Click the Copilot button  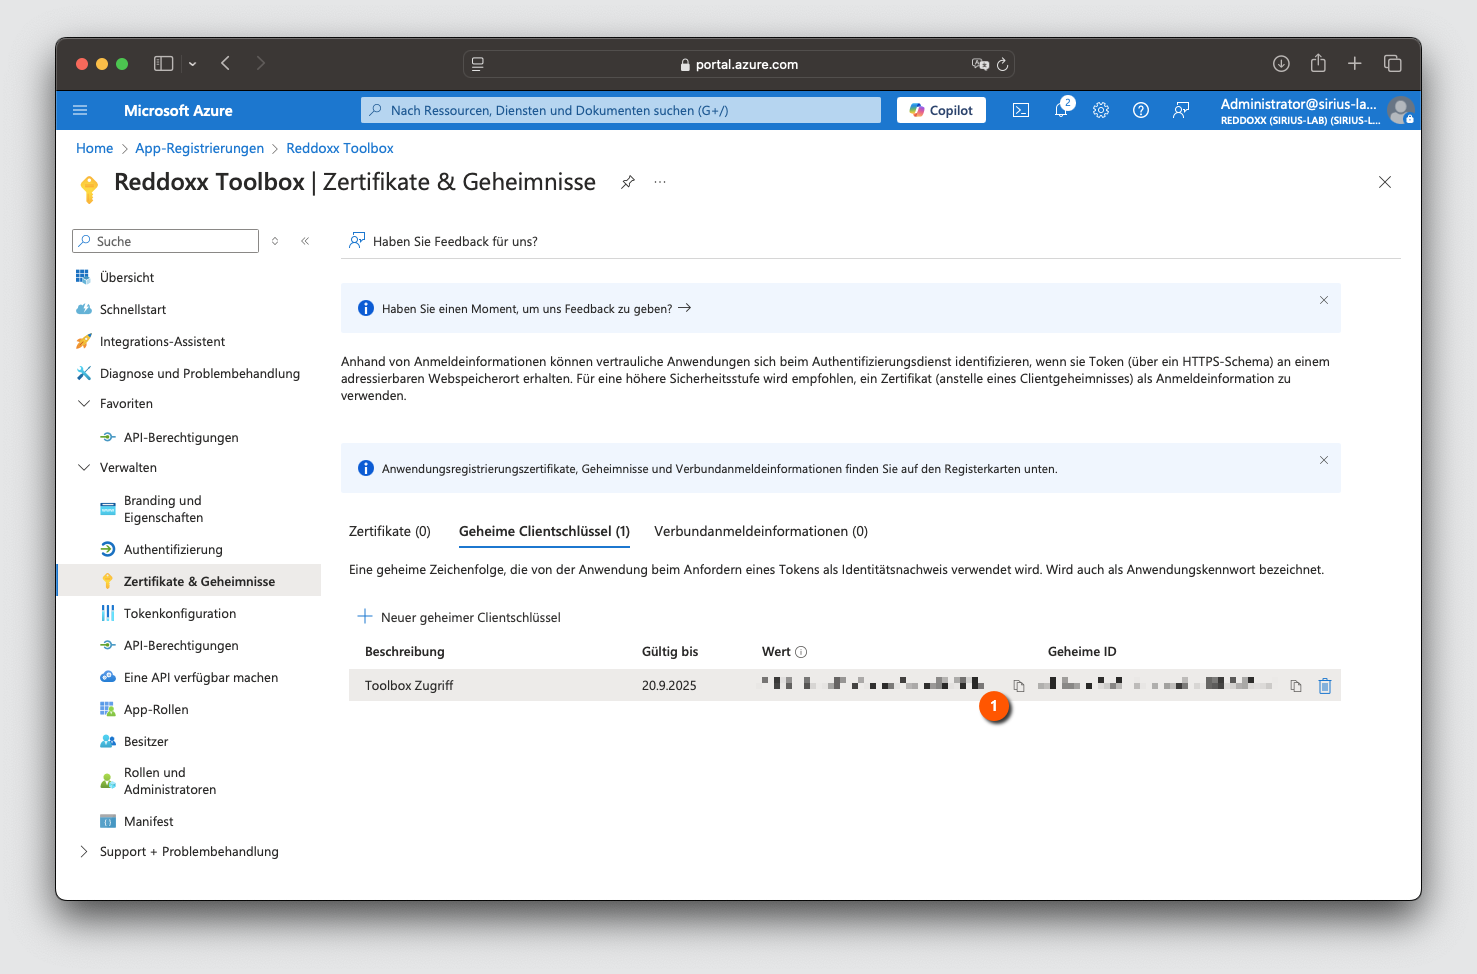point(941,110)
